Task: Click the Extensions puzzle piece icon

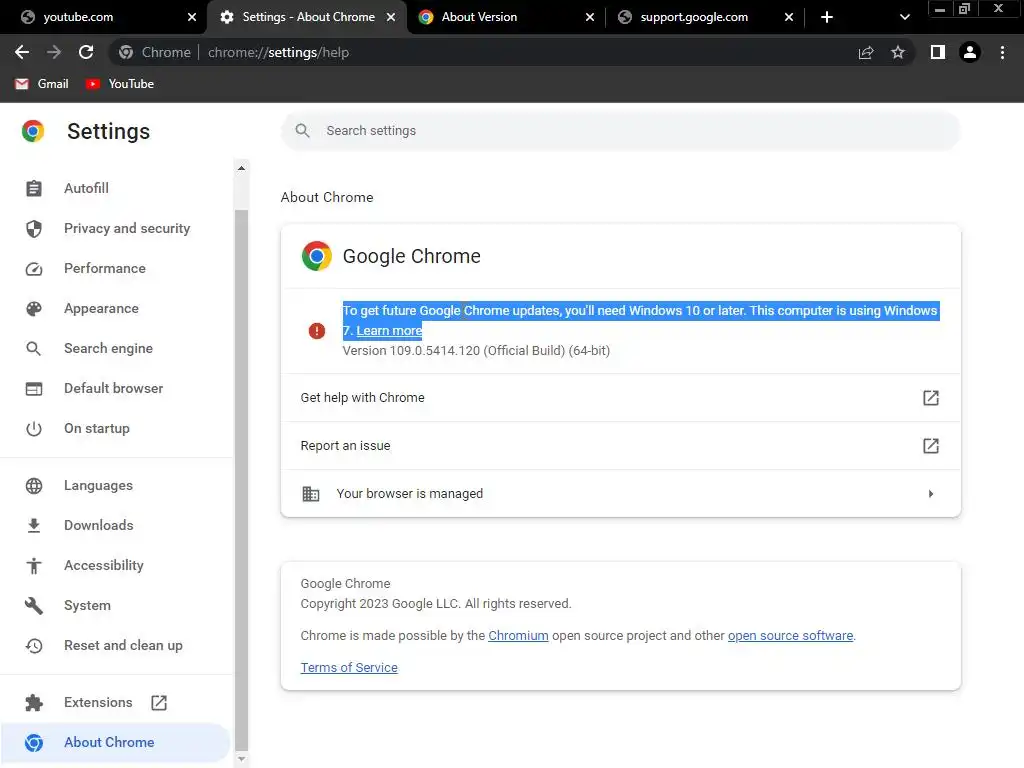Action: click(34, 702)
